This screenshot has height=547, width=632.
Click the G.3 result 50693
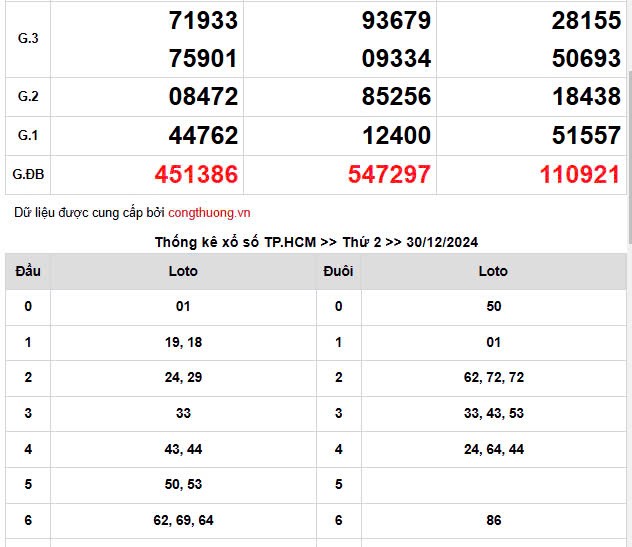(x=586, y=59)
